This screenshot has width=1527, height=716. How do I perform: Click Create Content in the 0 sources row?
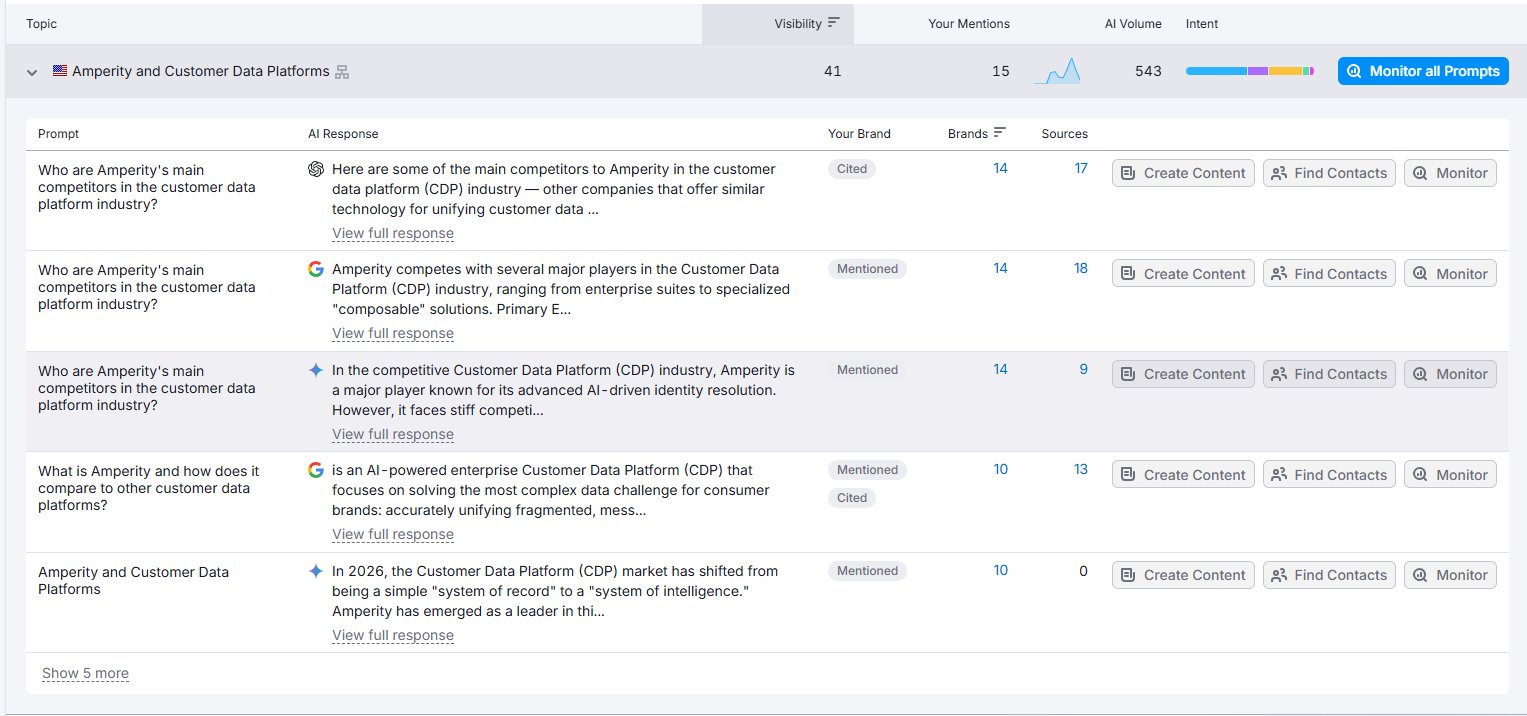click(1183, 575)
